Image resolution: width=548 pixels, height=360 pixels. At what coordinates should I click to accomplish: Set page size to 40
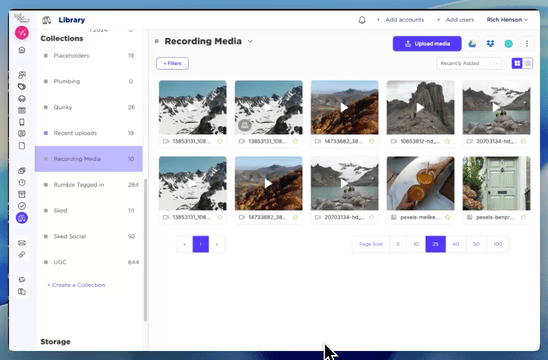click(x=456, y=244)
